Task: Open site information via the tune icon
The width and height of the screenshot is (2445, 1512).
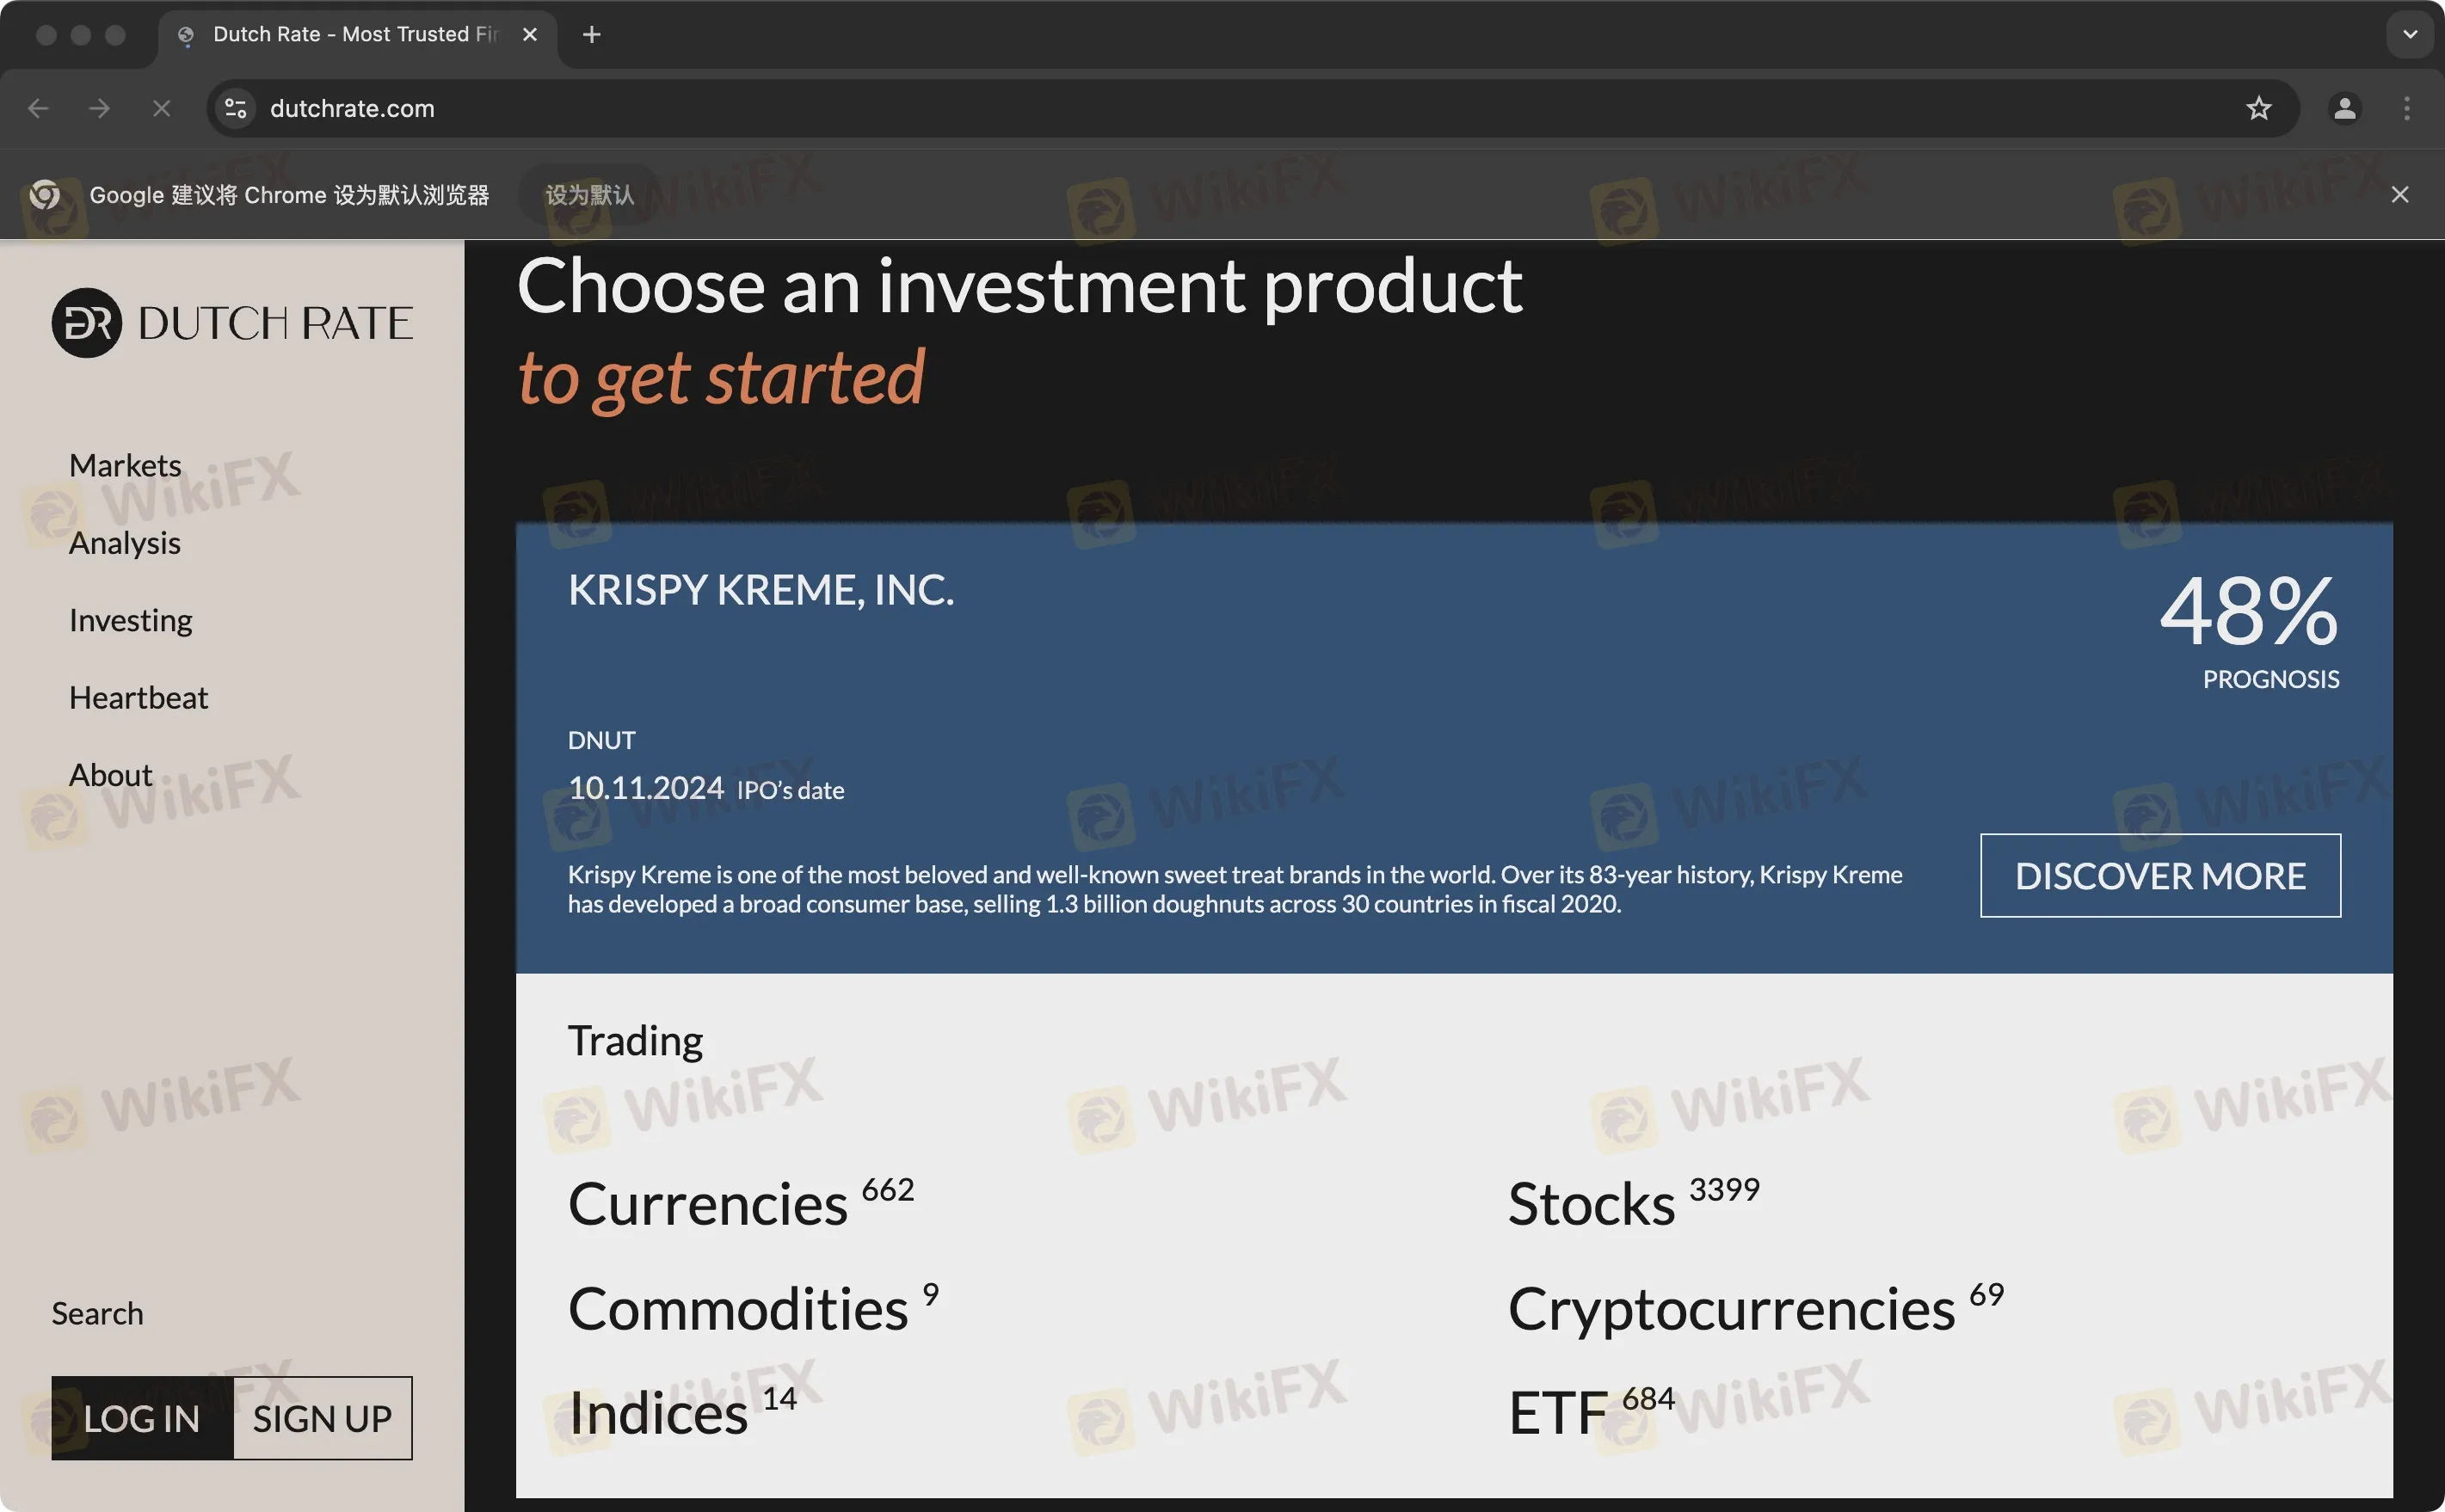Action: (235, 108)
